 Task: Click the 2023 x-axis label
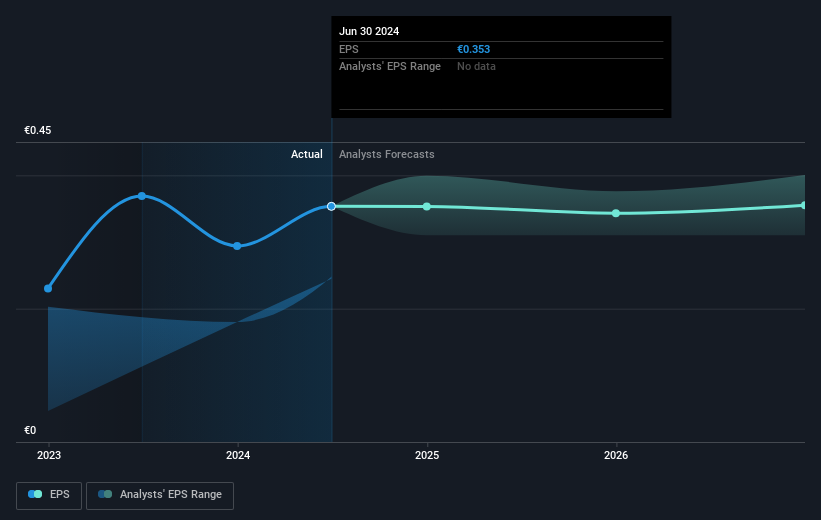[x=49, y=455]
